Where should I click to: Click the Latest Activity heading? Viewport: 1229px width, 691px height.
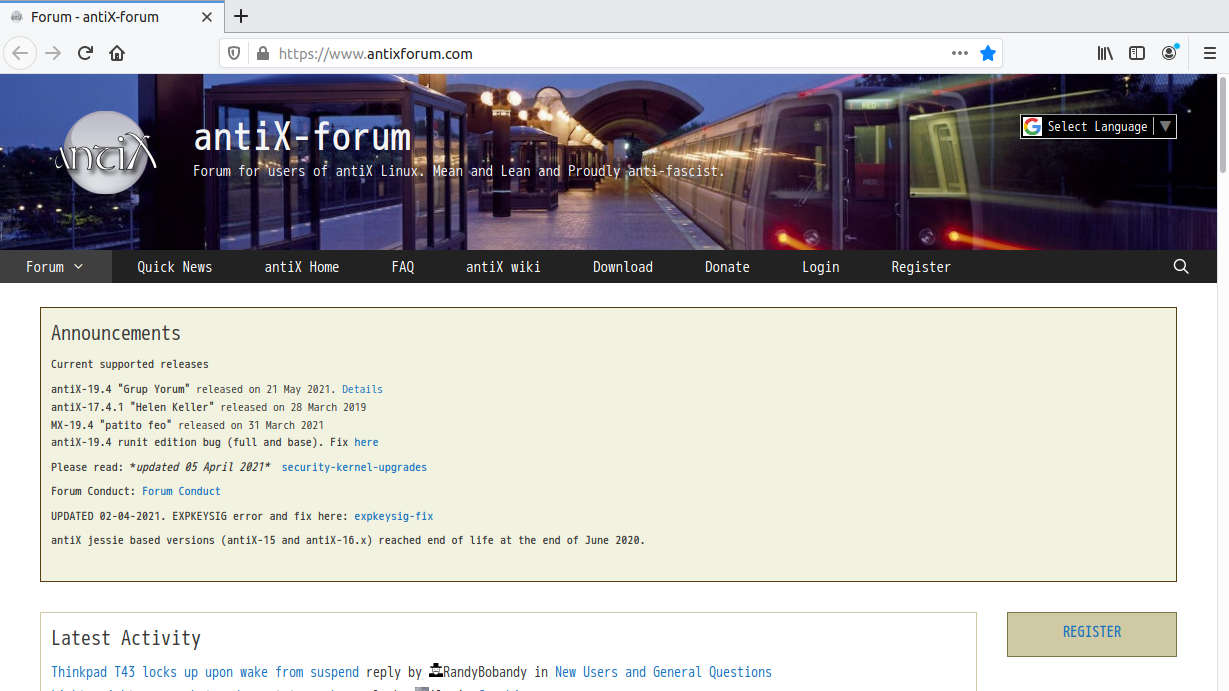coord(126,638)
